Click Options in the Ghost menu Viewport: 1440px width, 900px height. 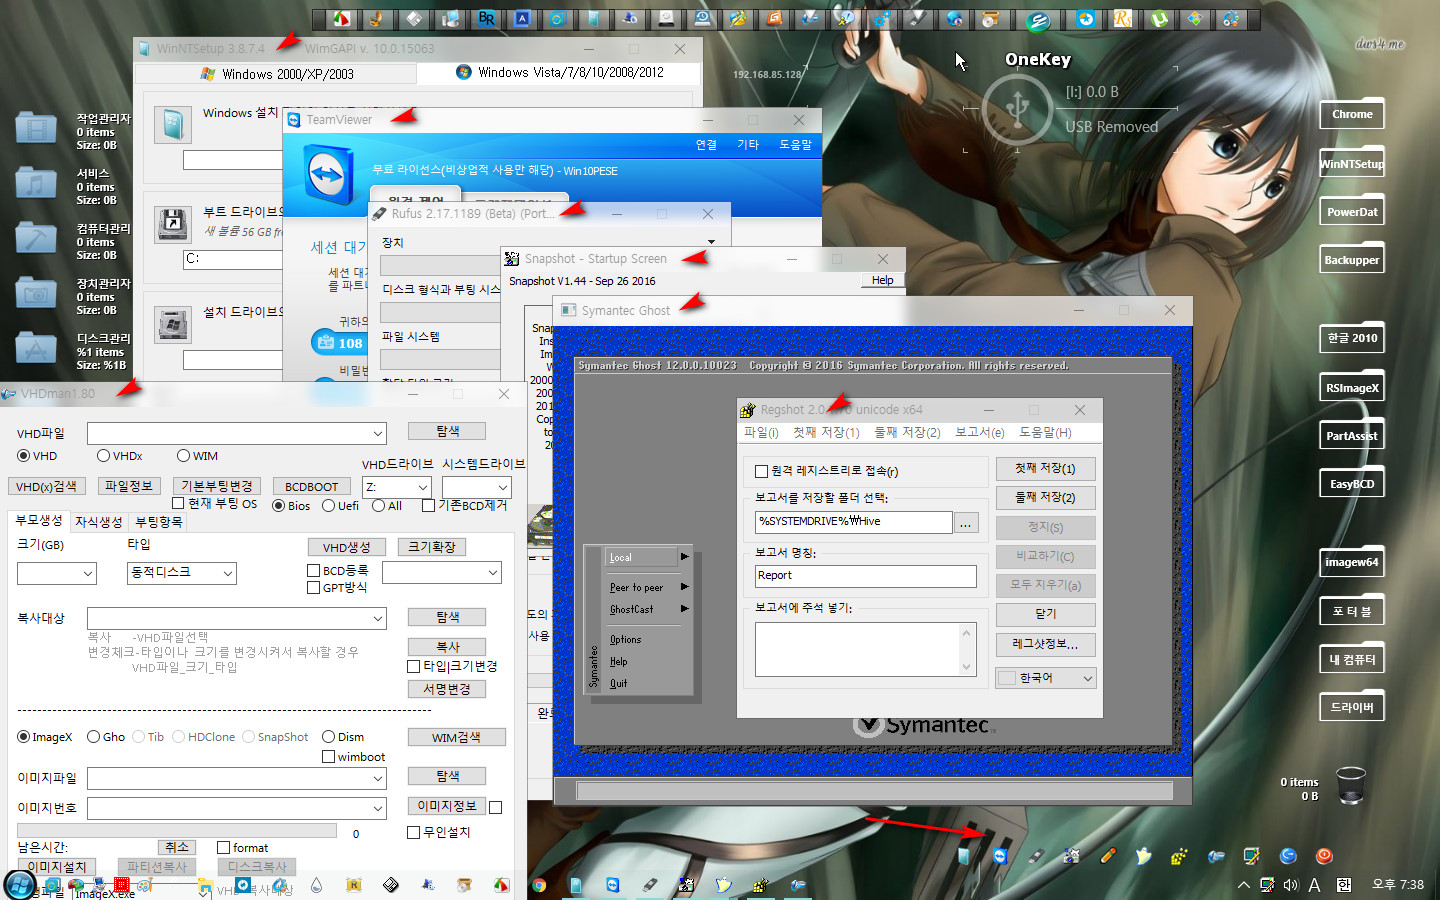[626, 639]
